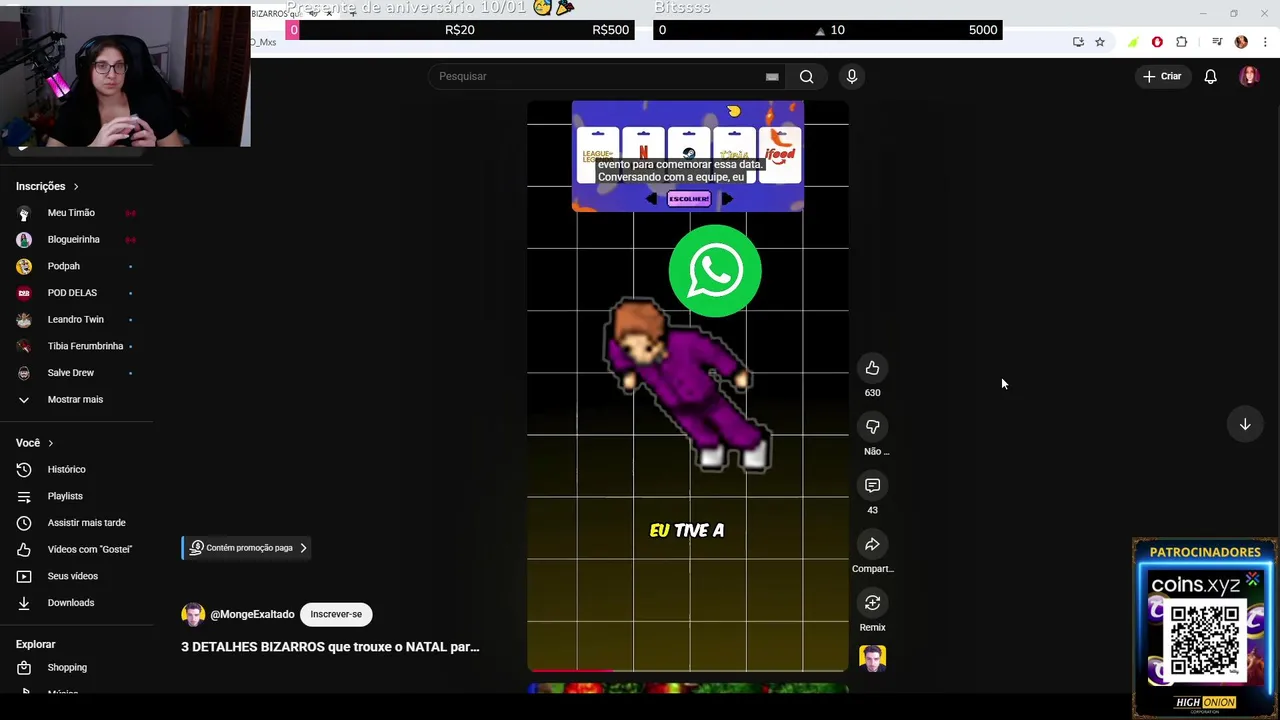This screenshot has height=720, width=1280.
Task: Open Chrome media control icon
Action: click(x=1217, y=42)
